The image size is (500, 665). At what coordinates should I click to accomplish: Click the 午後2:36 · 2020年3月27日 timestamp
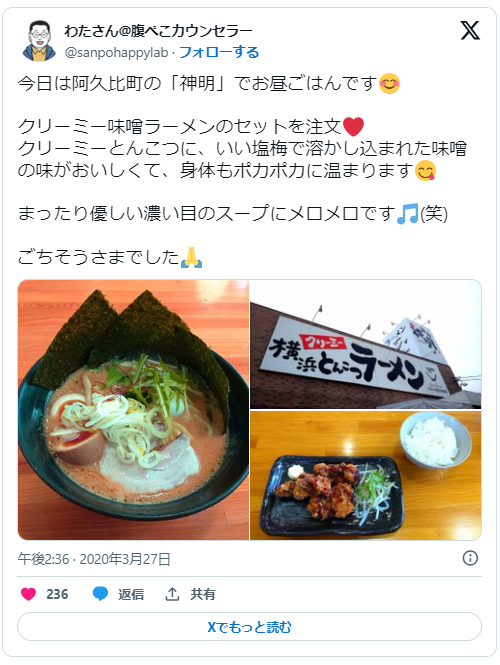coord(94,559)
